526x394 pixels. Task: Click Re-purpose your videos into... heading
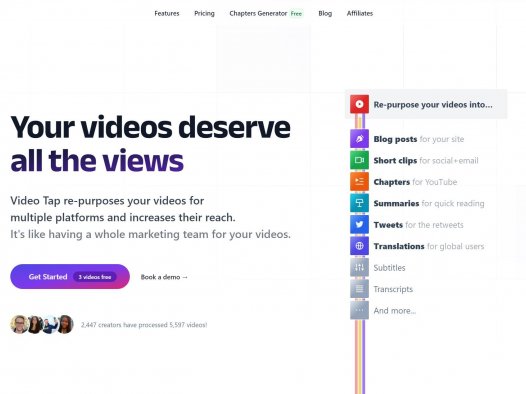point(433,105)
